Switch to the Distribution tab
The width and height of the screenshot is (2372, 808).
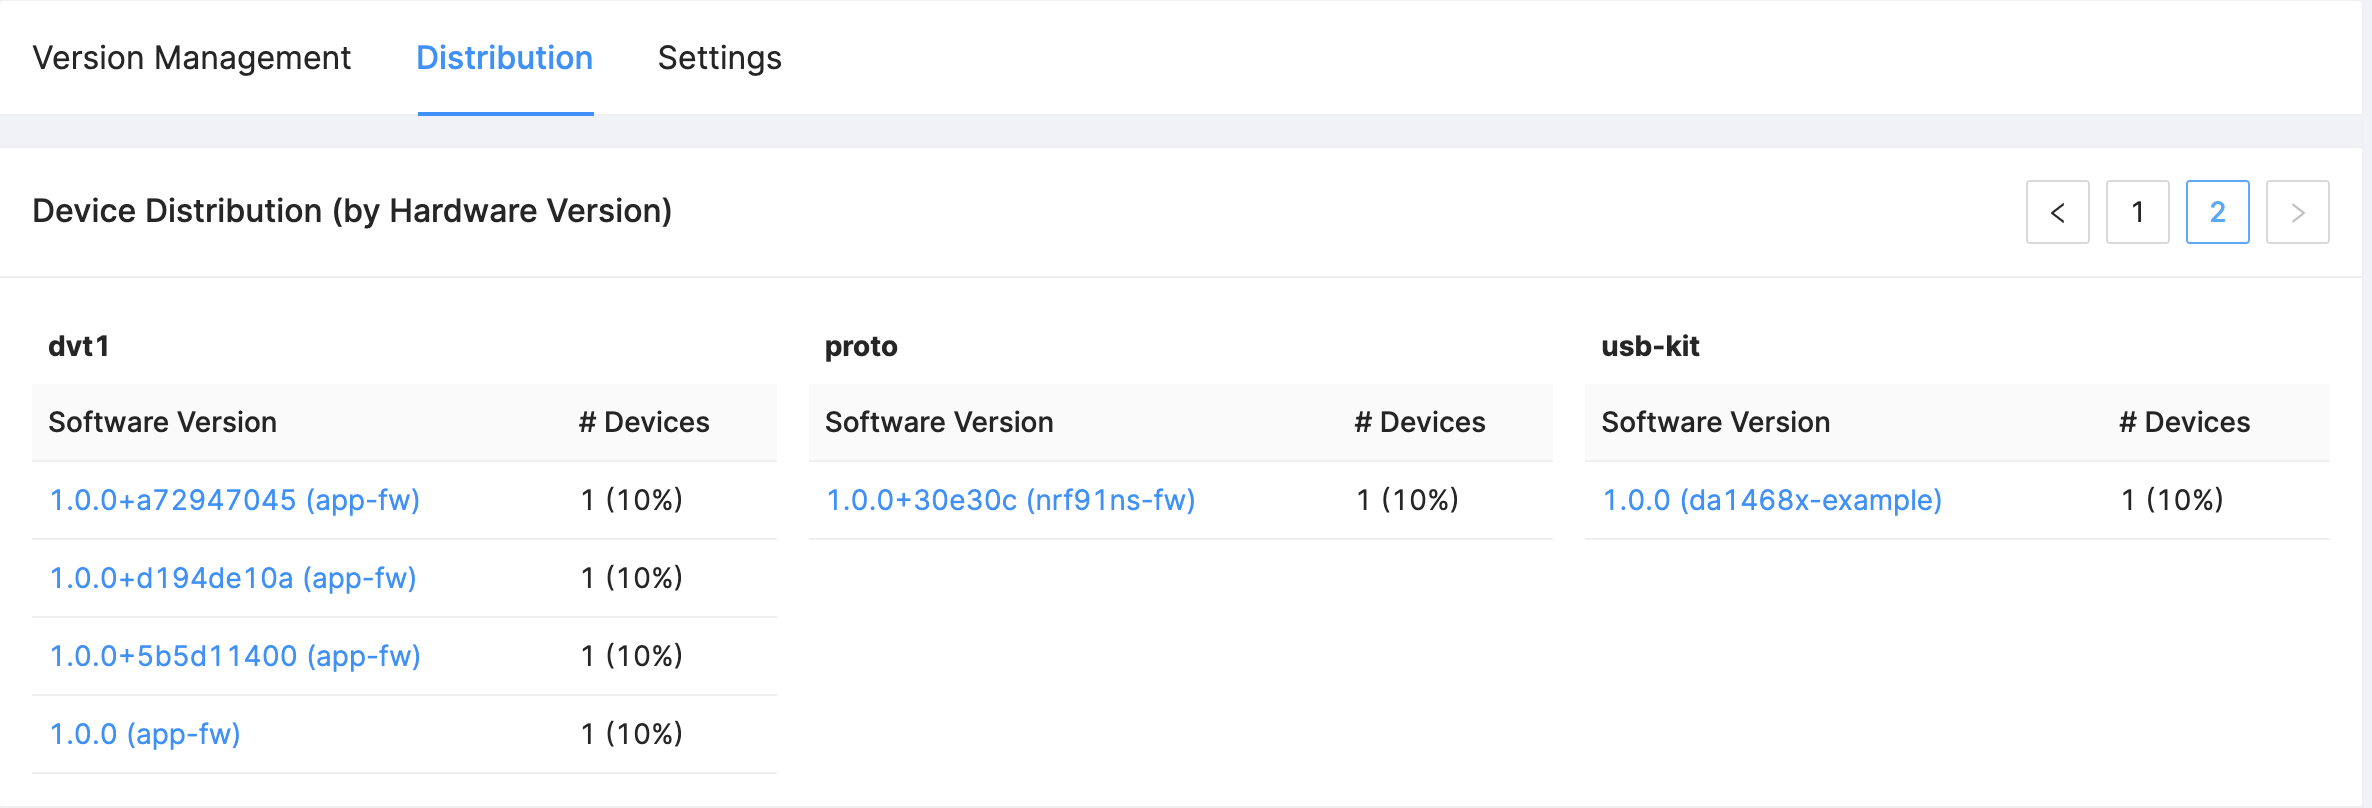(x=505, y=58)
